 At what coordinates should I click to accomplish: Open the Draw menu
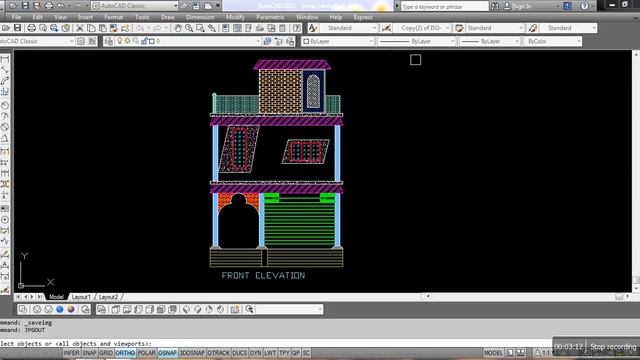(167, 17)
